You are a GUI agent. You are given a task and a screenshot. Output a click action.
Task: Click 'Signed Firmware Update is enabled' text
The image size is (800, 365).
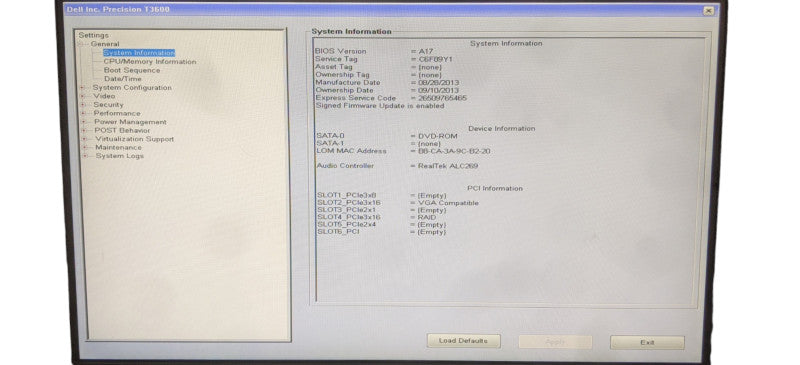point(380,106)
